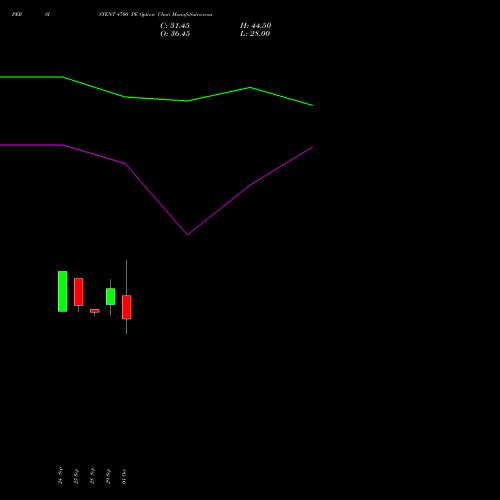
Task: Click the low price "L: 28.00"
Action: (255, 34)
